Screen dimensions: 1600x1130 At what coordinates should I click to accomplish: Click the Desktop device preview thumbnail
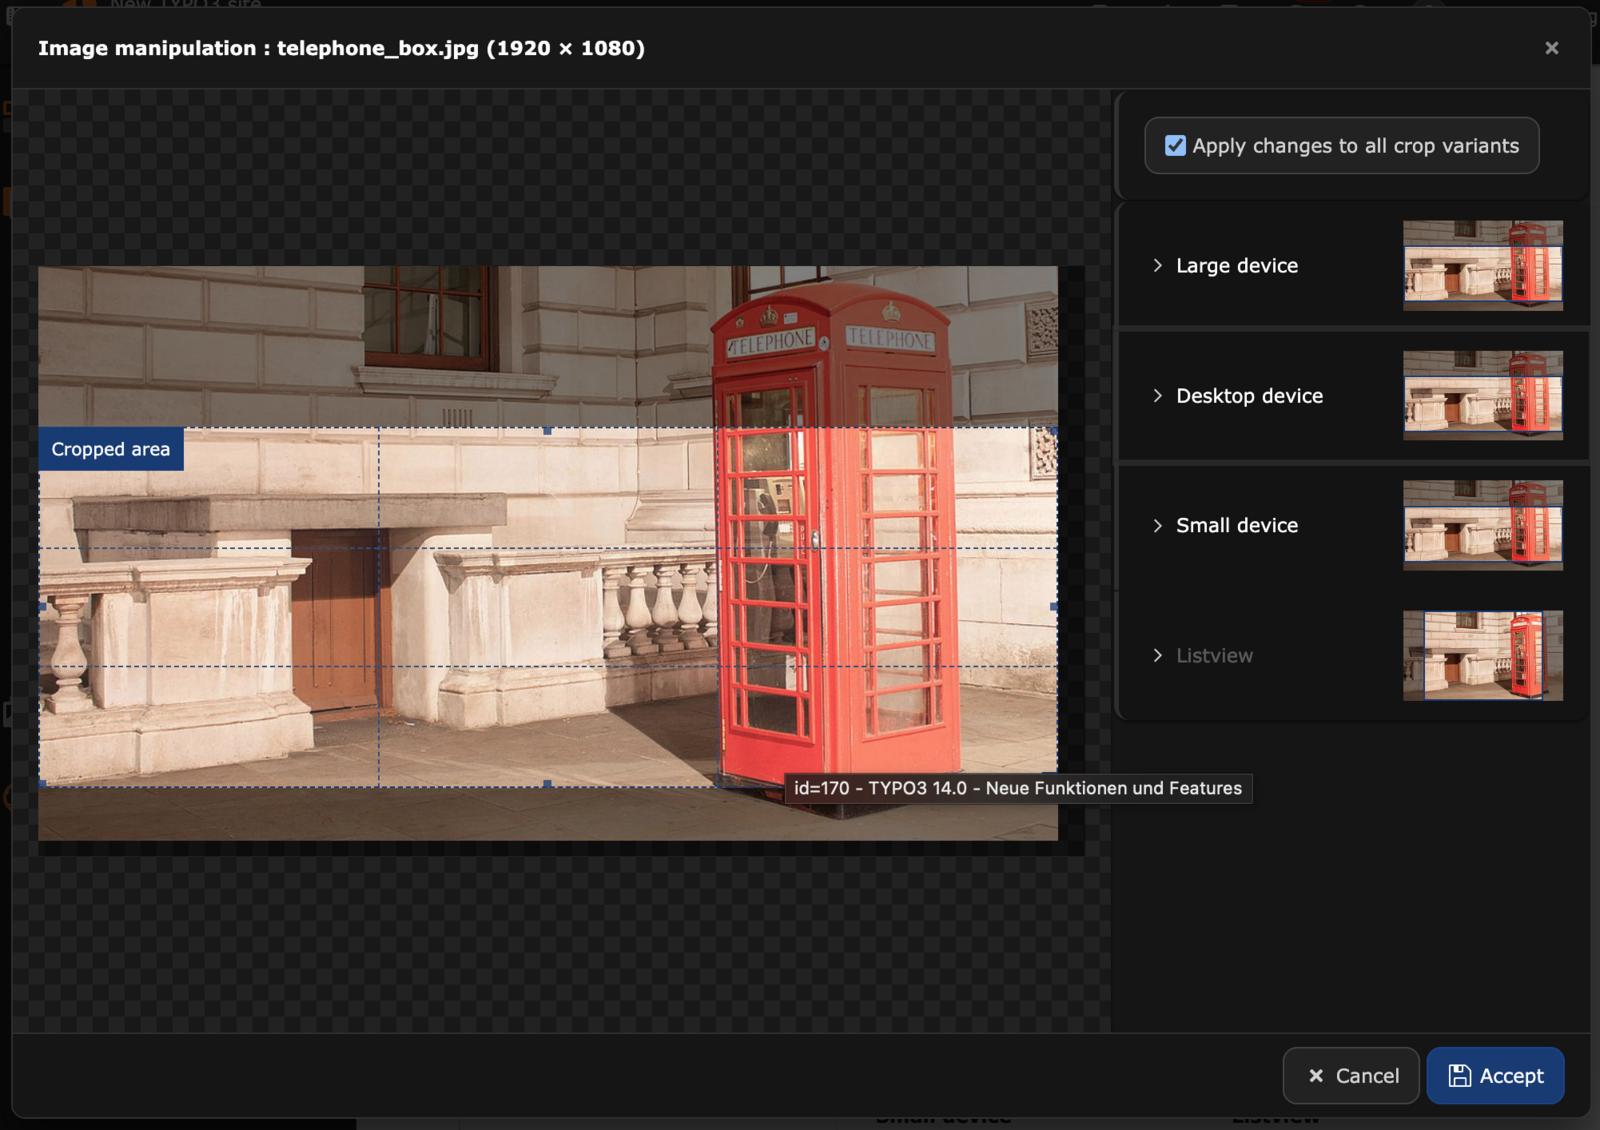[x=1482, y=396]
